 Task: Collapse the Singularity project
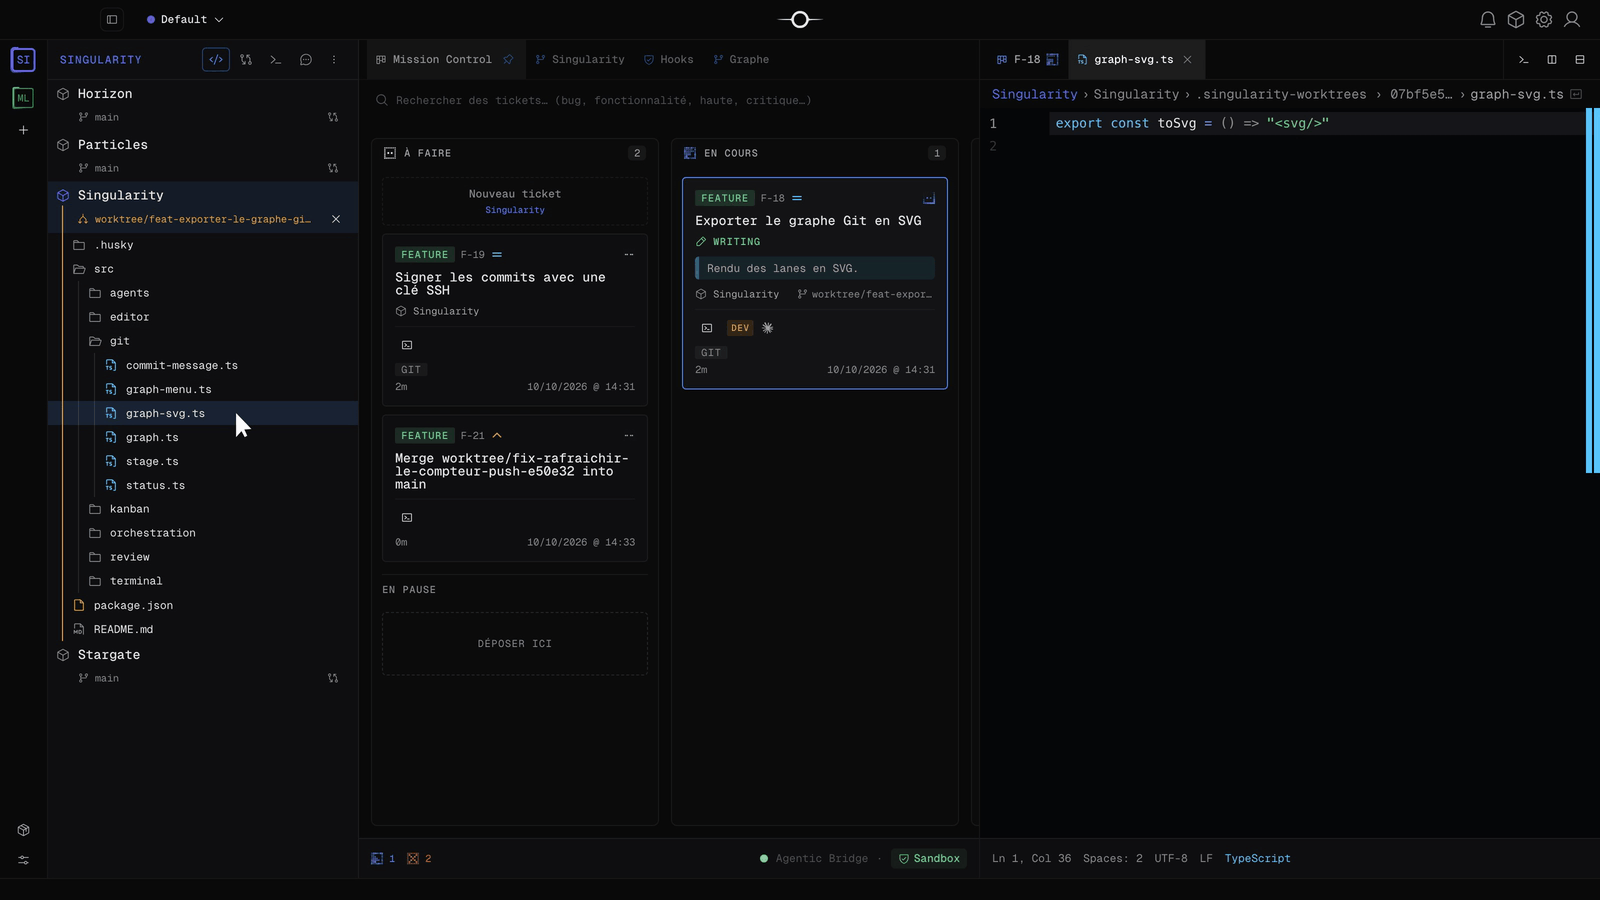[x=203, y=195]
